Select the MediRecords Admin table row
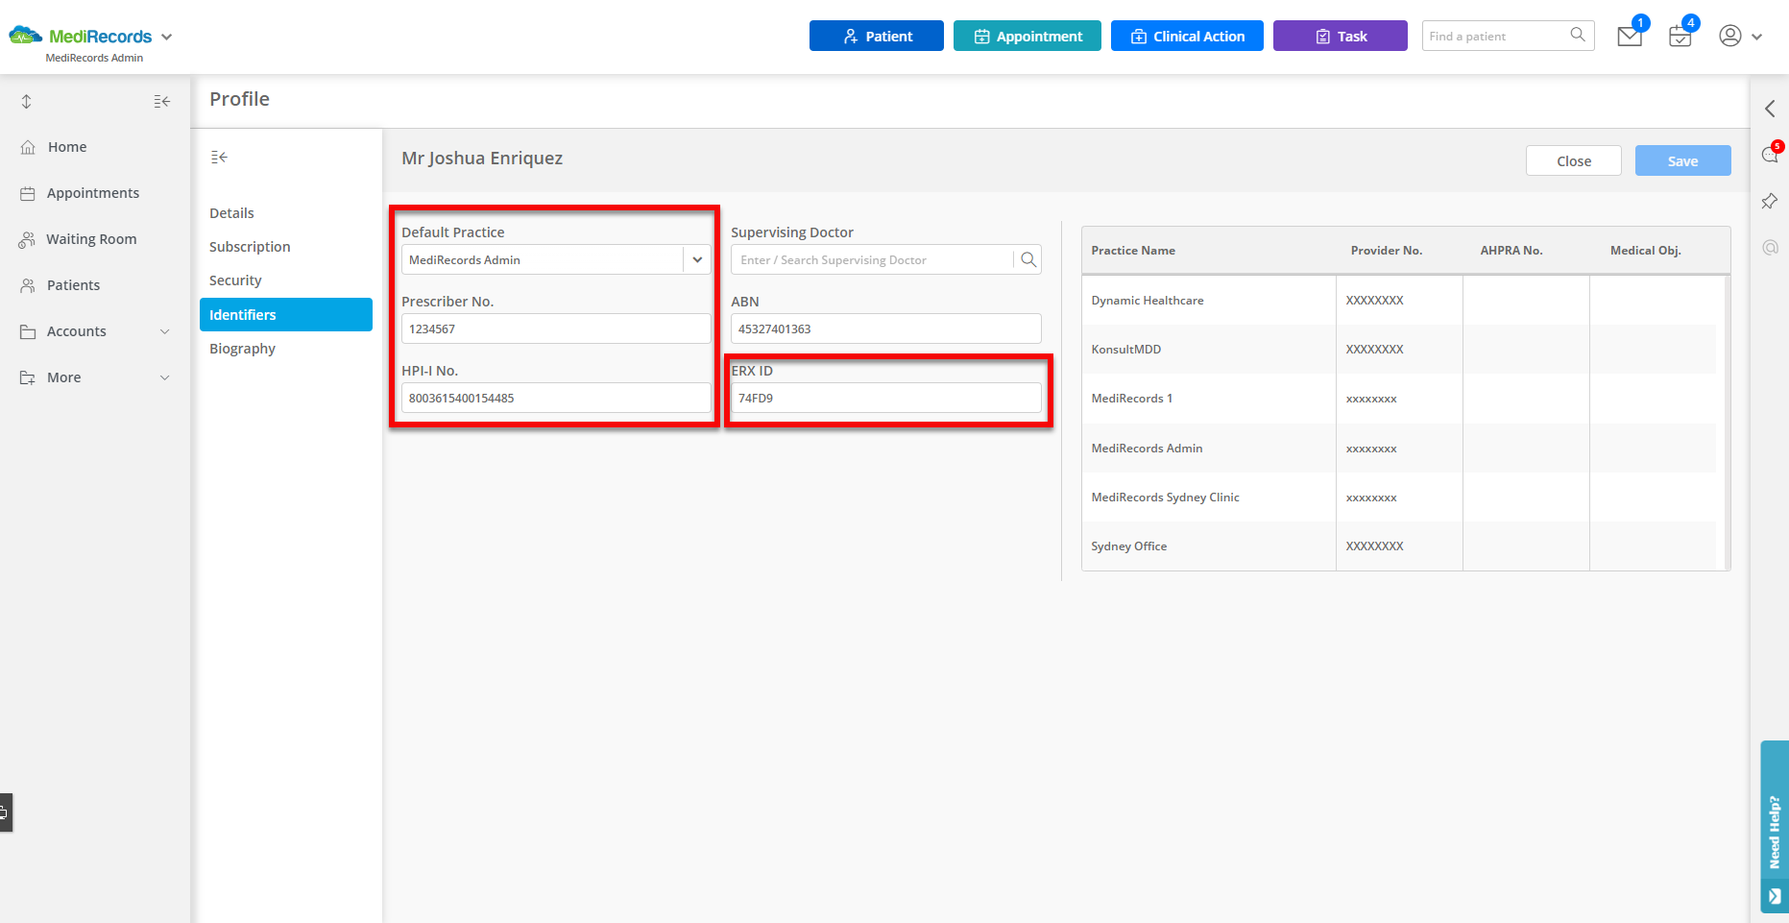Screen dimensions: 1789x923 pyautogui.click(x=1399, y=448)
